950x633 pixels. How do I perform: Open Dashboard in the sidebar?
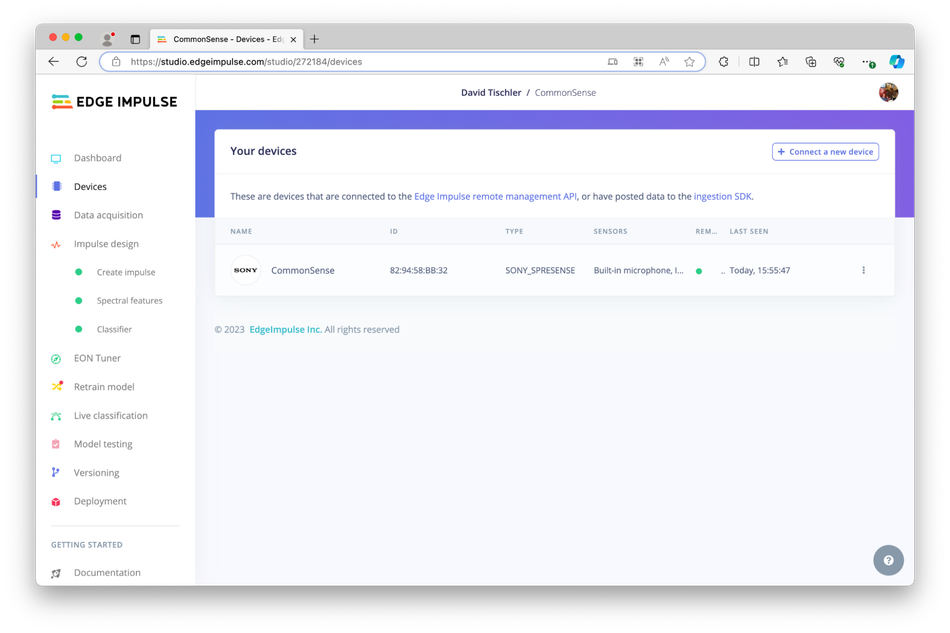tap(98, 158)
